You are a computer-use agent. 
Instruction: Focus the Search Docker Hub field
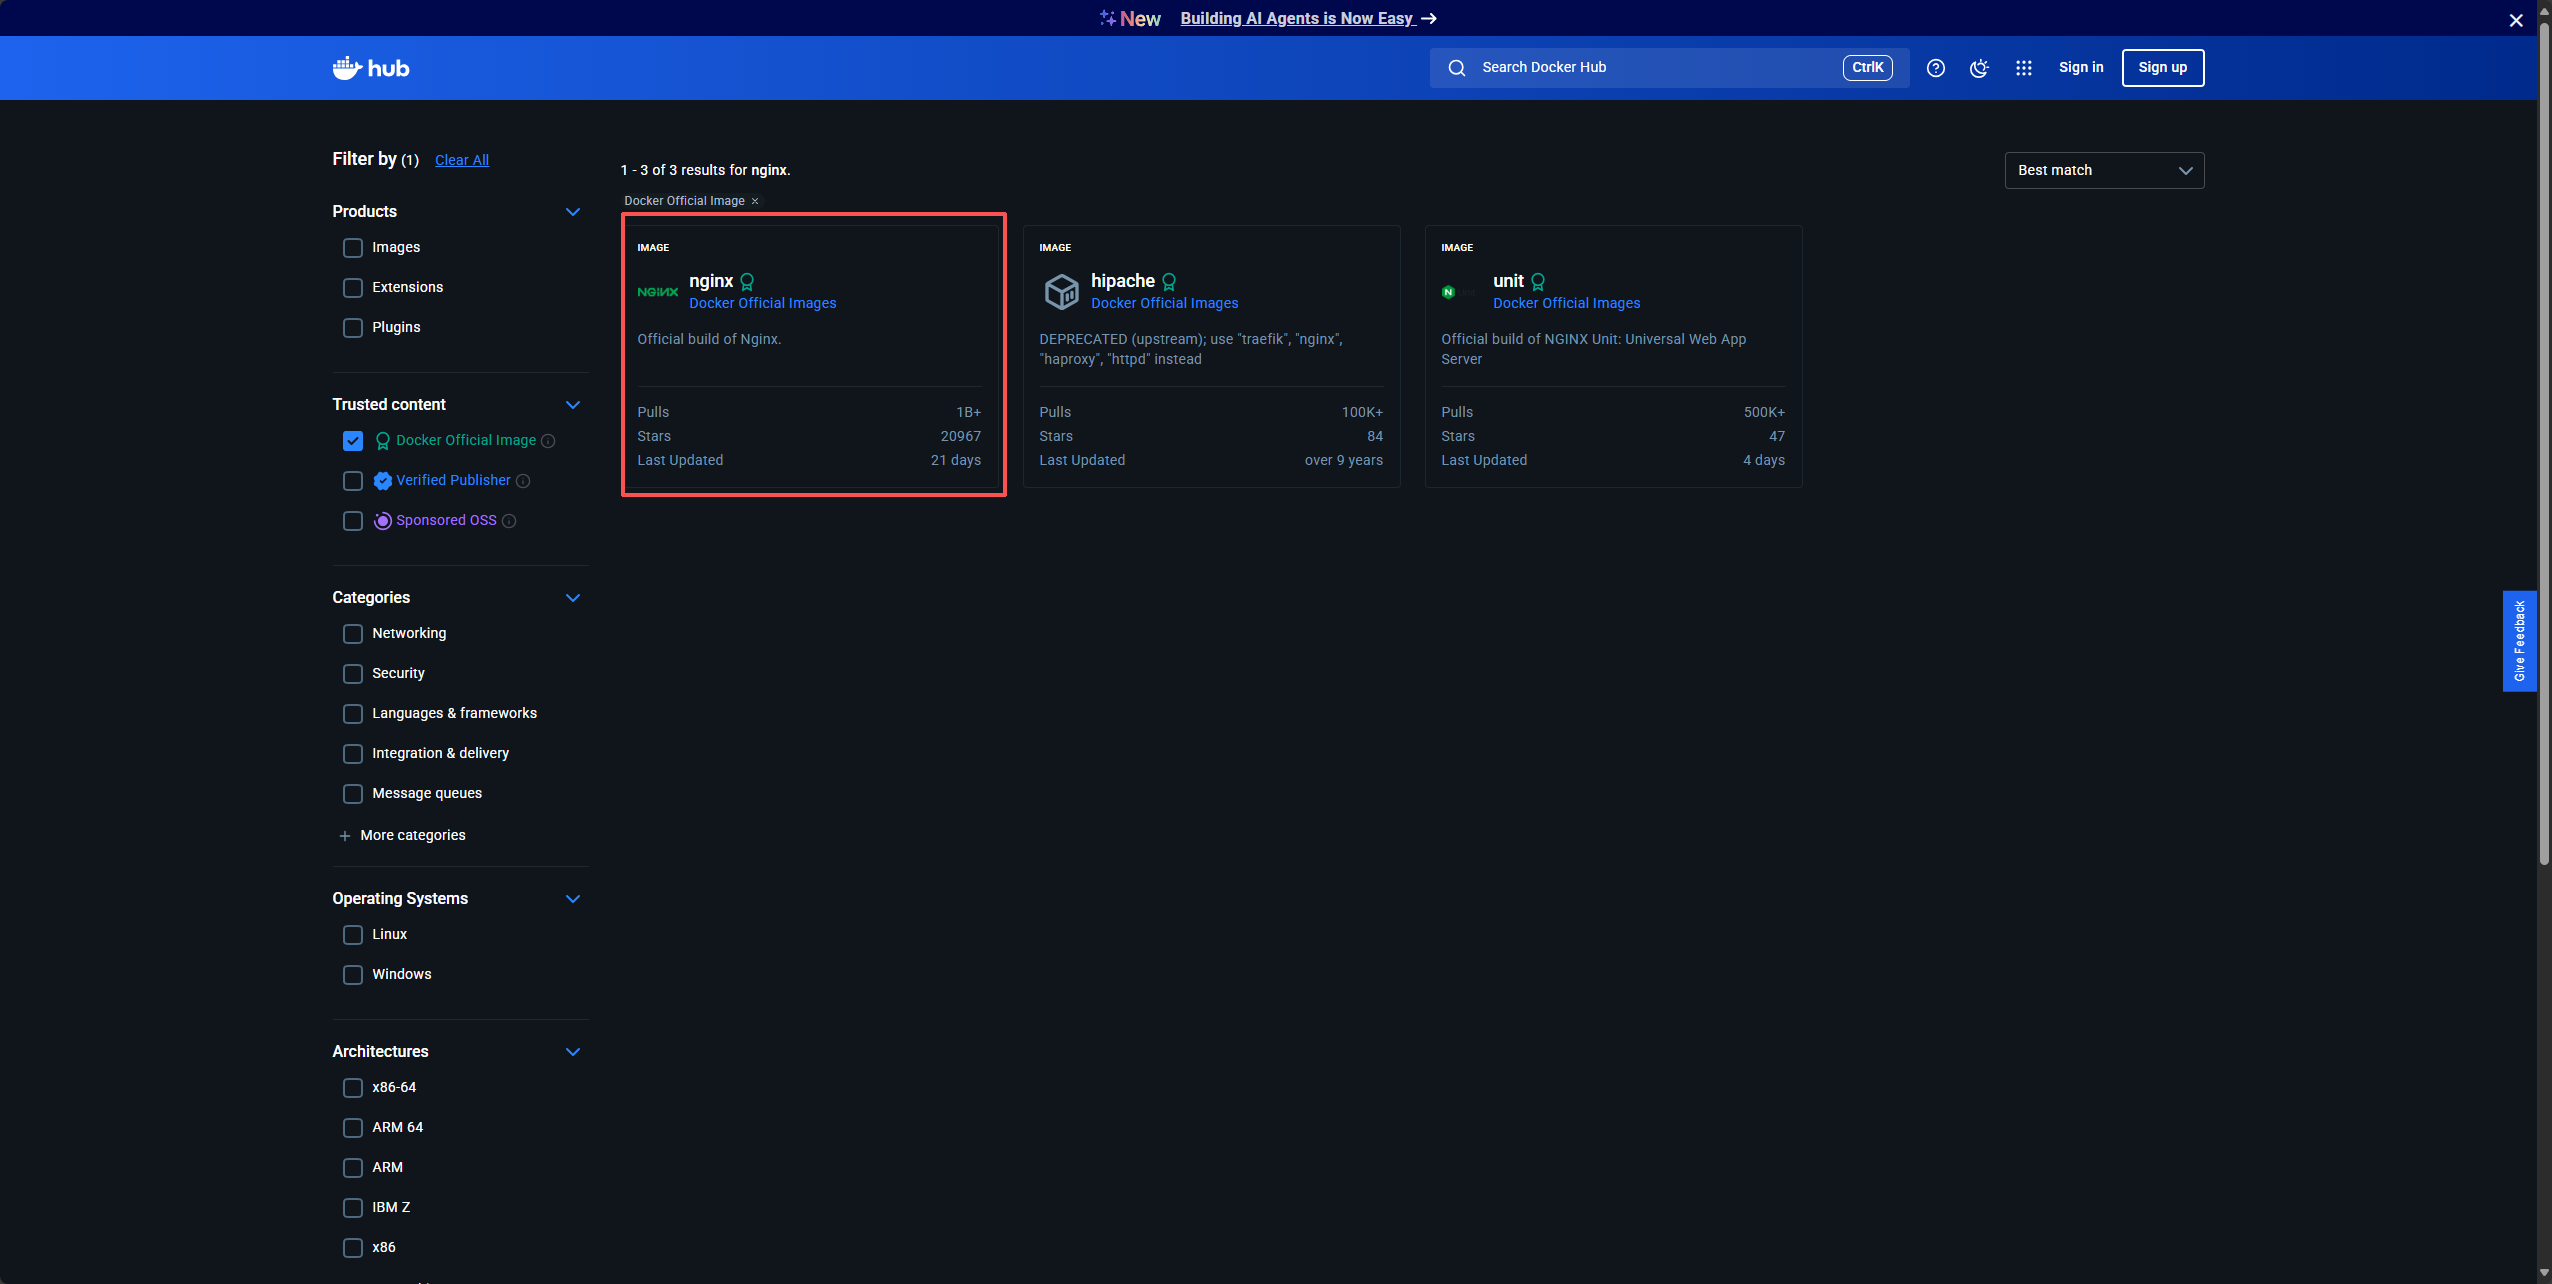tap(1669, 68)
